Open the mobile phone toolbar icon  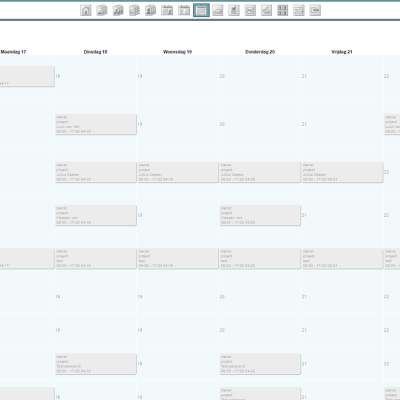pyautogui.click(x=234, y=10)
